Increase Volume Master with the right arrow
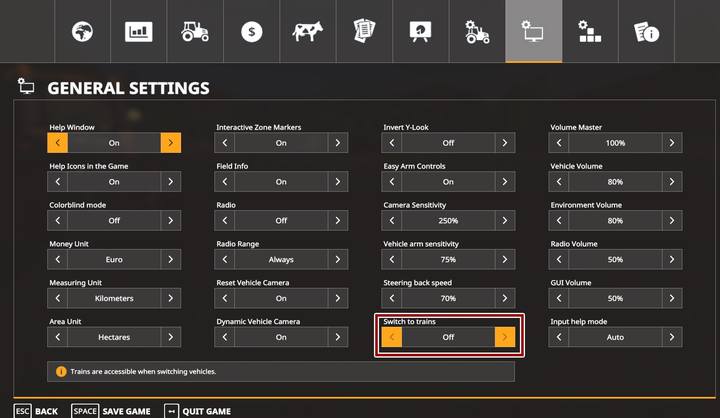Screen dimensions: 720x418 point(672,143)
